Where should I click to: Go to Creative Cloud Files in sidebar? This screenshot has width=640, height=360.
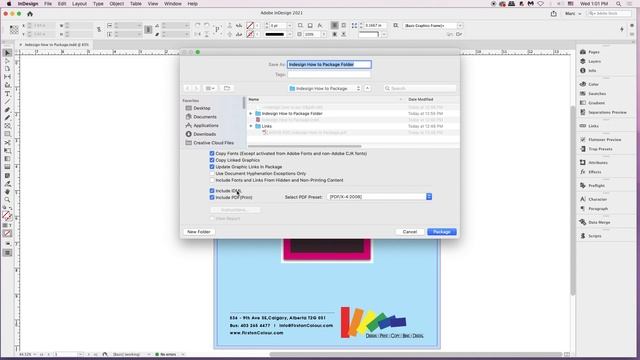click(x=209, y=143)
